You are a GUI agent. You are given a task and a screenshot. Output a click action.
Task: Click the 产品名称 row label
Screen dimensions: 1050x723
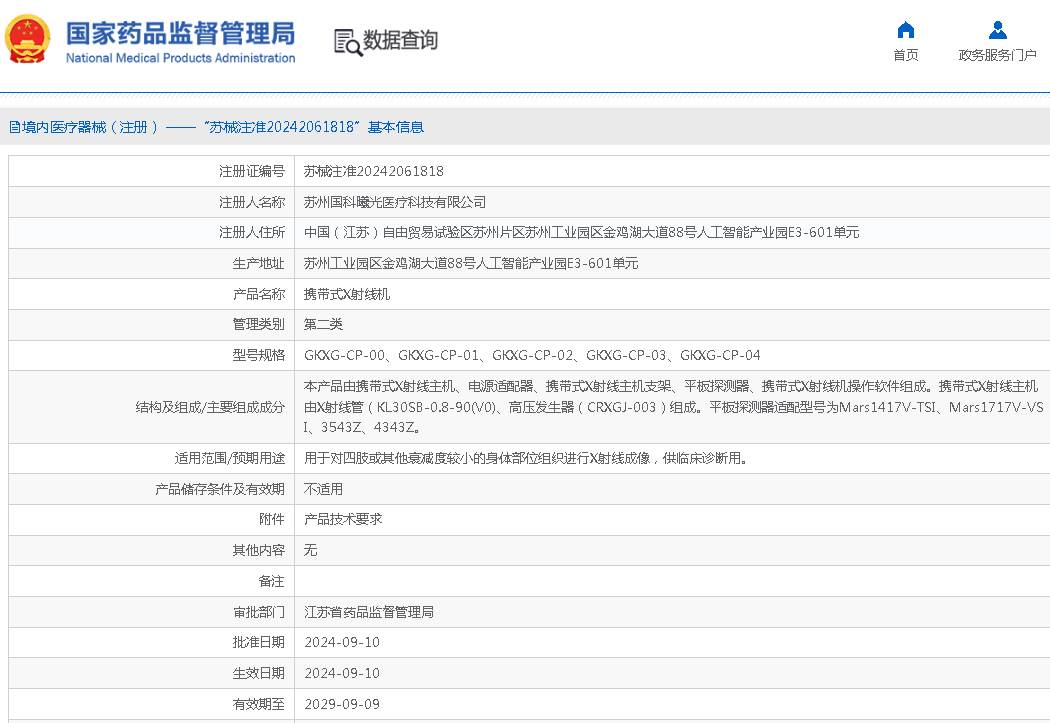tap(258, 294)
